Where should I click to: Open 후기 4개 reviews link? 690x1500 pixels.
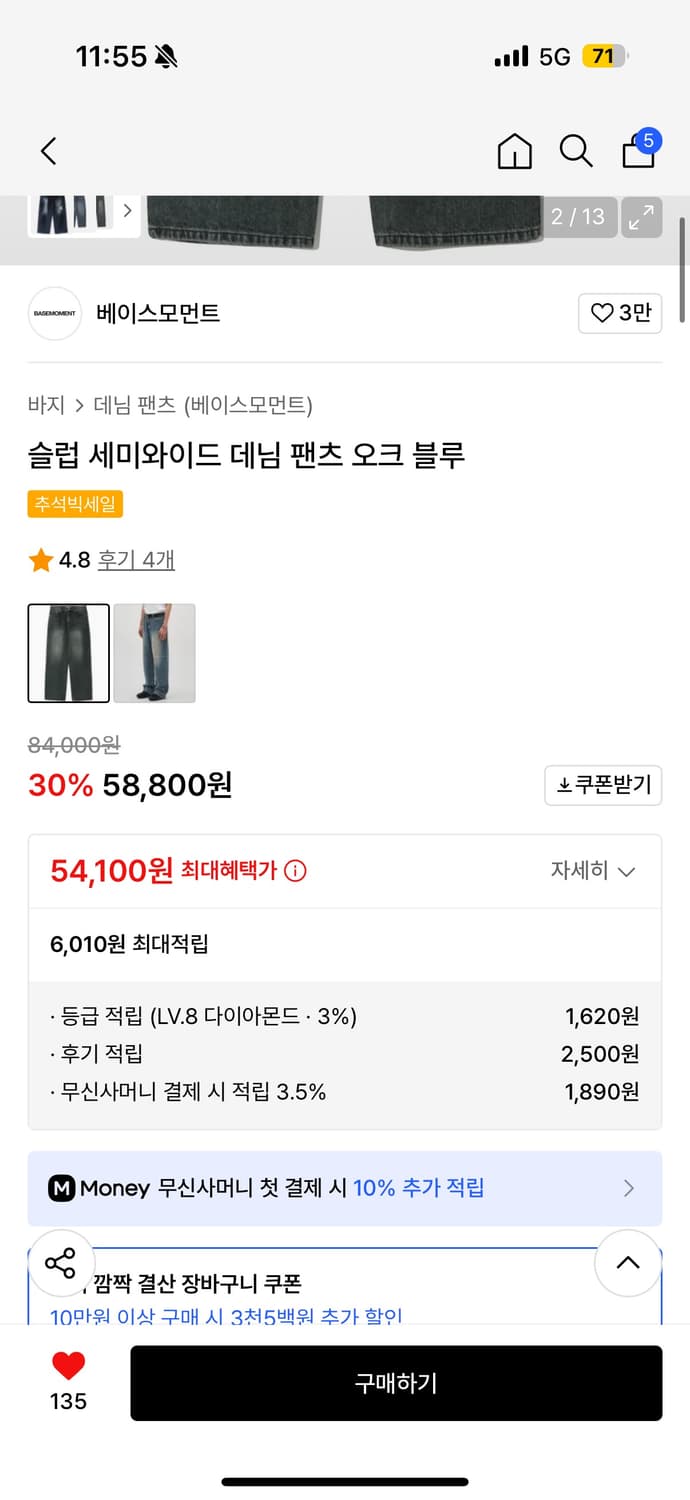136,560
